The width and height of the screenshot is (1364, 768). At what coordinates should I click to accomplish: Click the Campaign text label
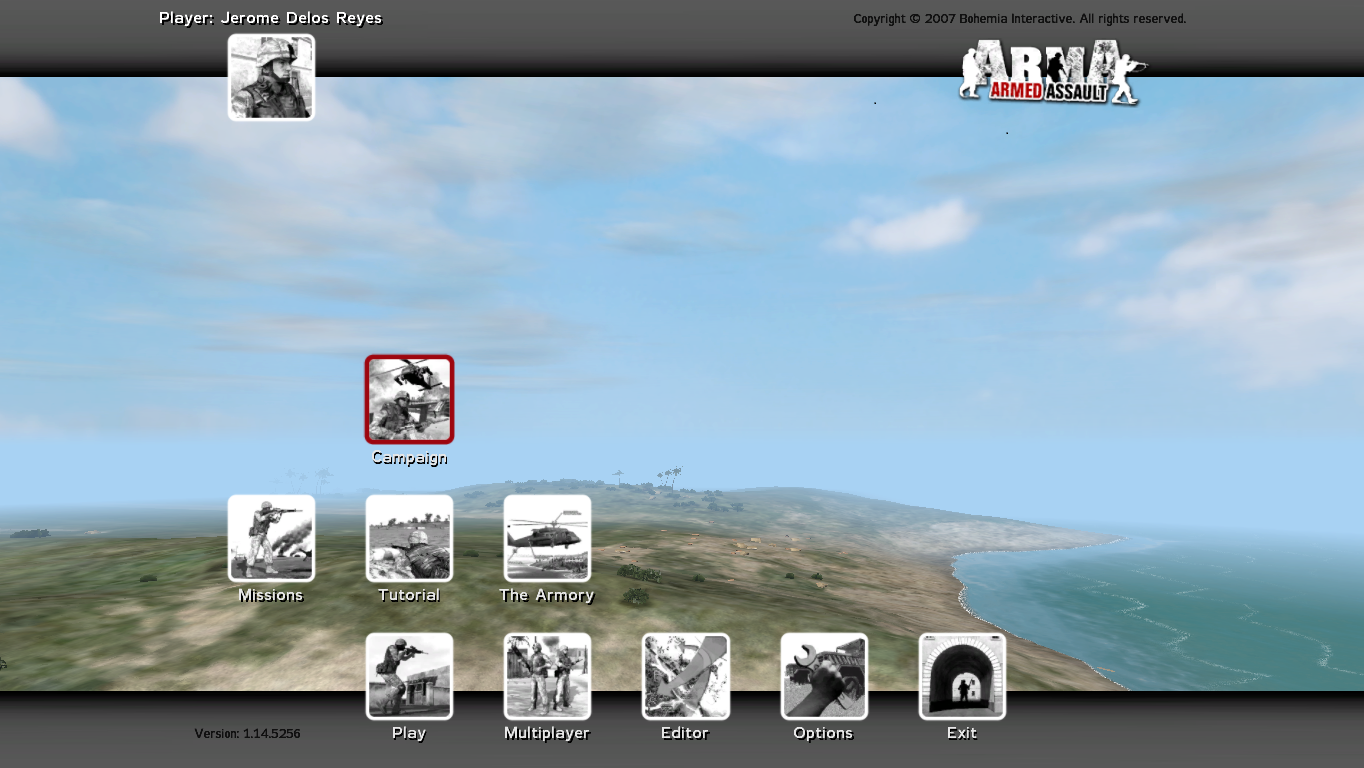click(x=409, y=458)
